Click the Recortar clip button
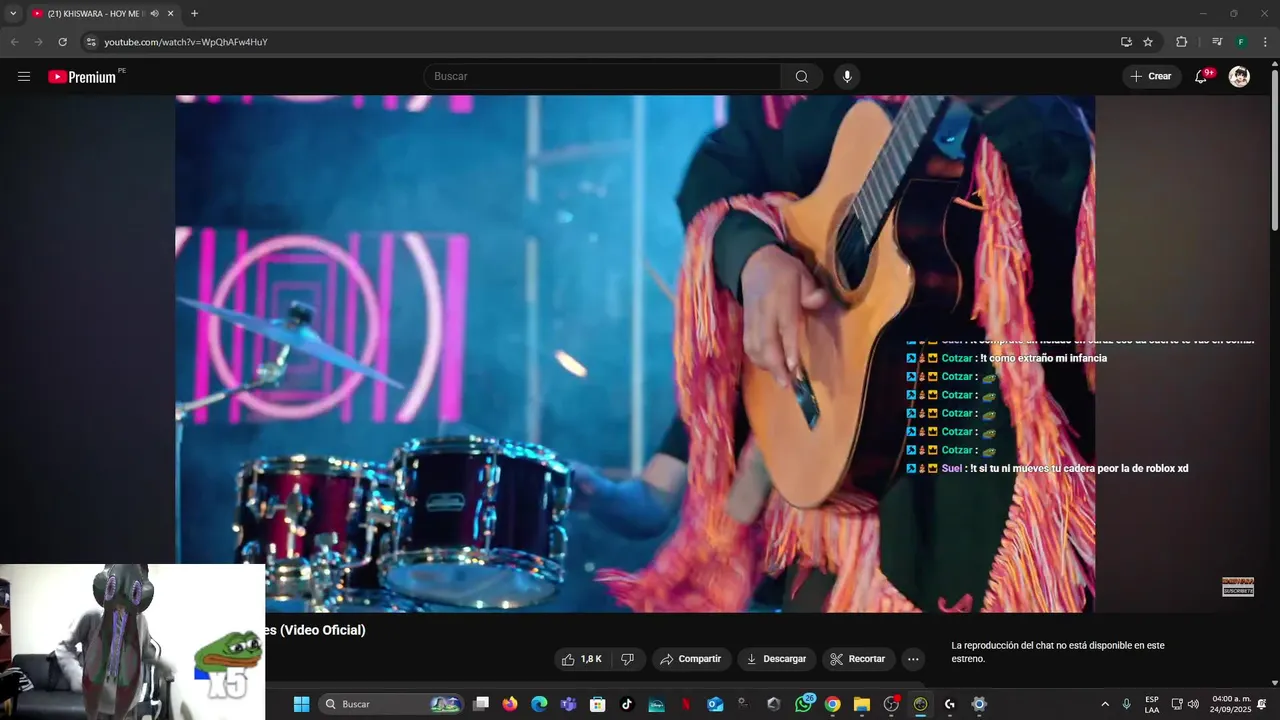 click(x=858, y=659)
